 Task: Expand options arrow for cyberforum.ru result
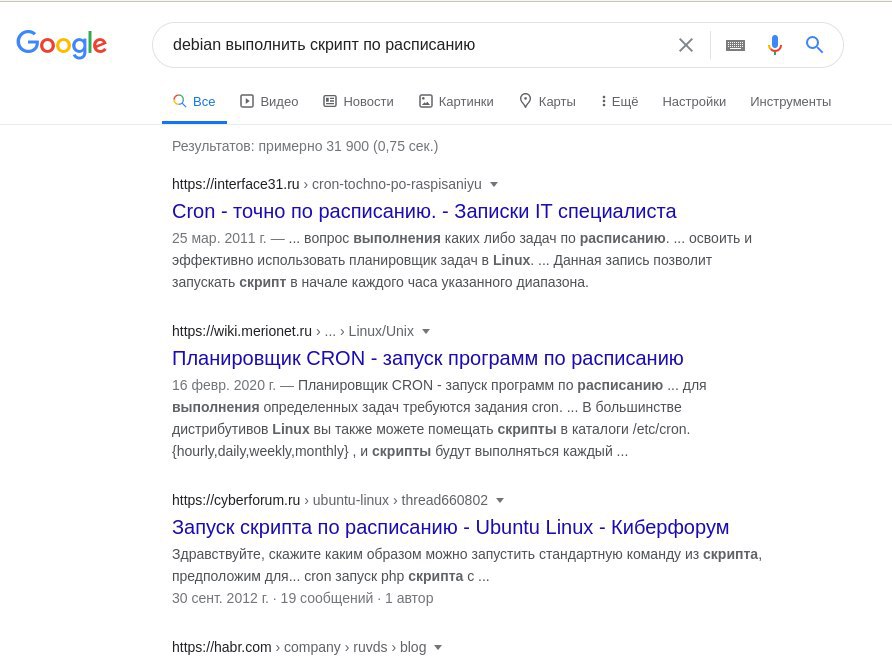[x=500, y=500]
